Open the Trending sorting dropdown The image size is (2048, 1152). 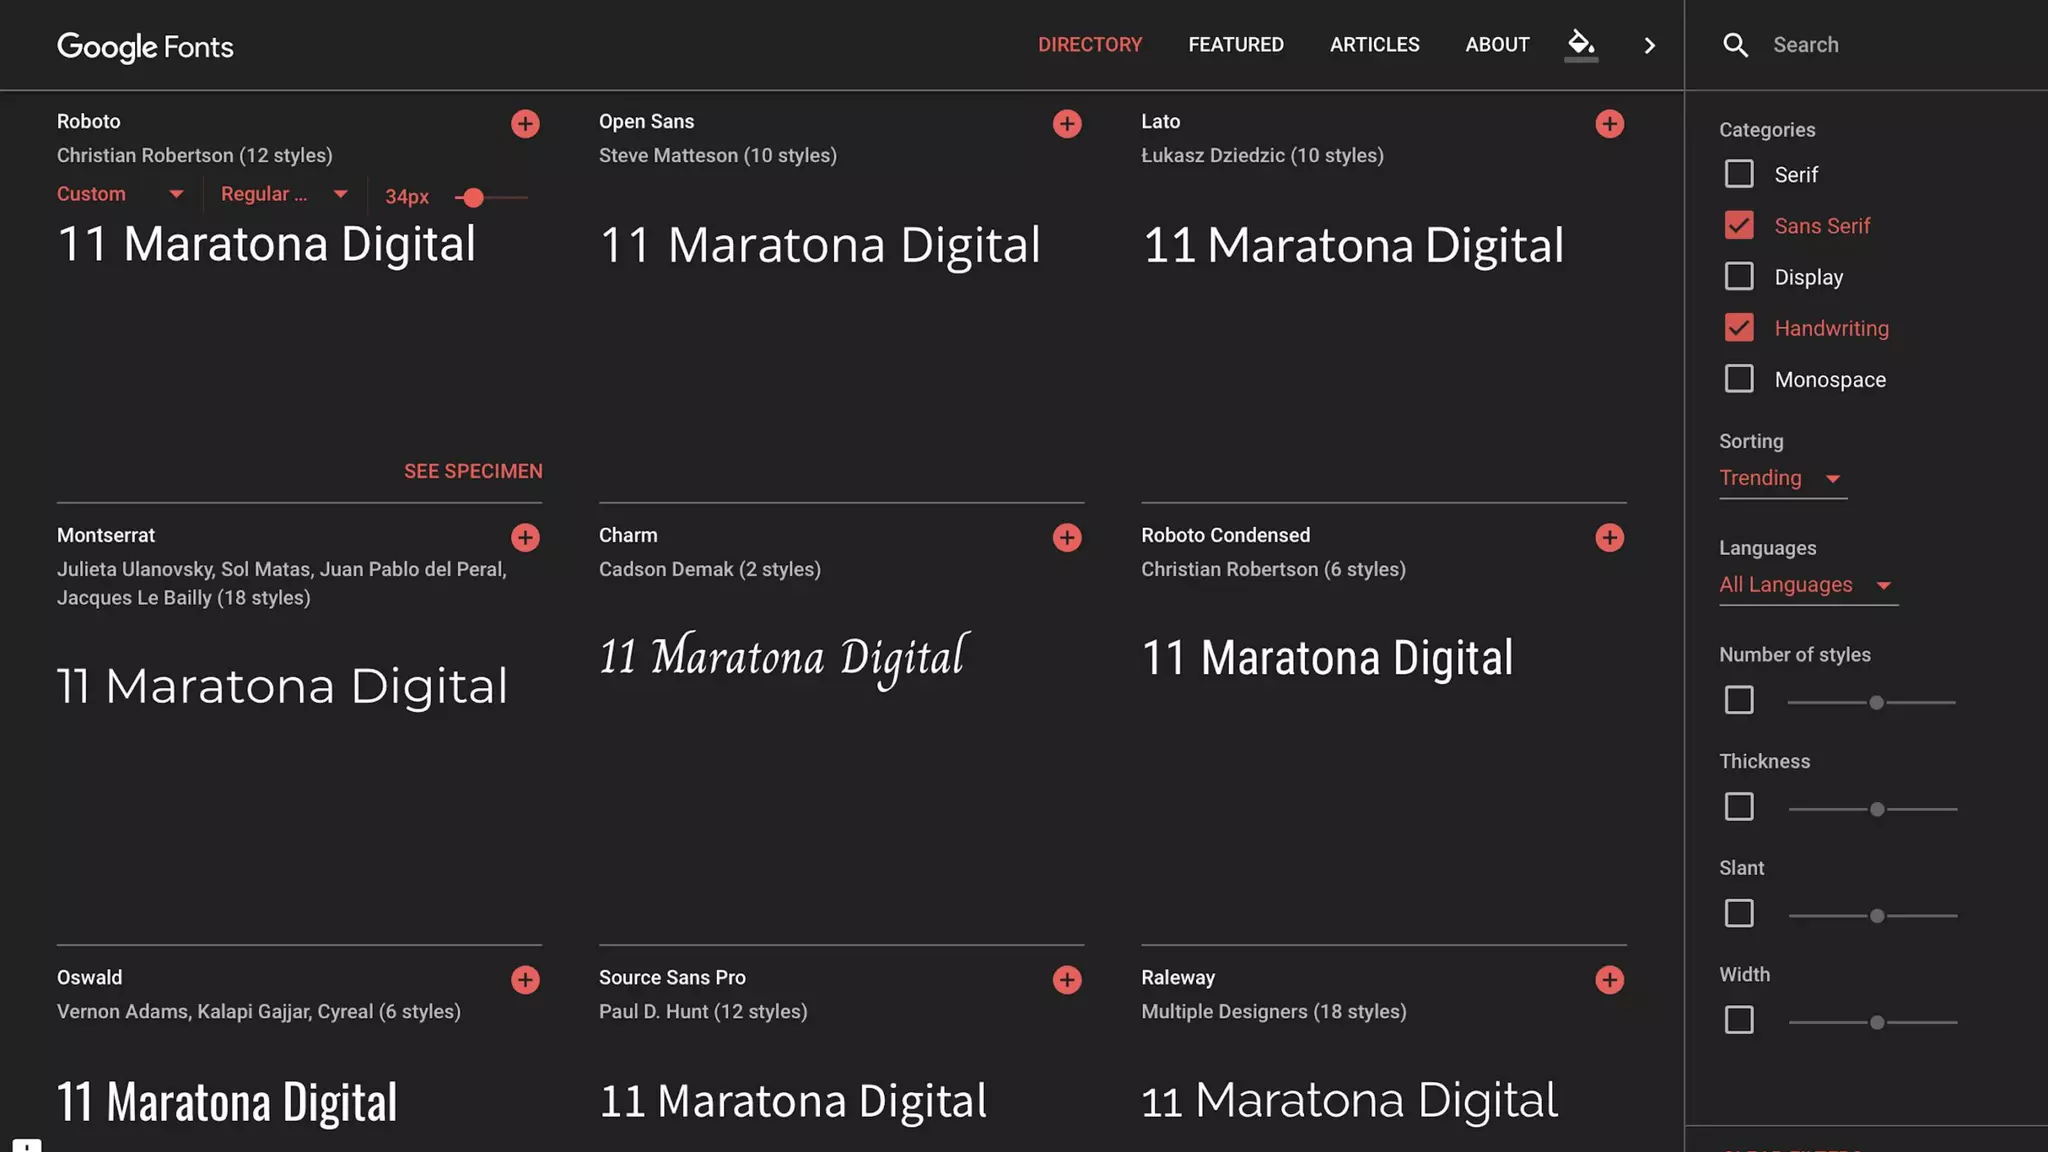click(x=1781, y=478)
